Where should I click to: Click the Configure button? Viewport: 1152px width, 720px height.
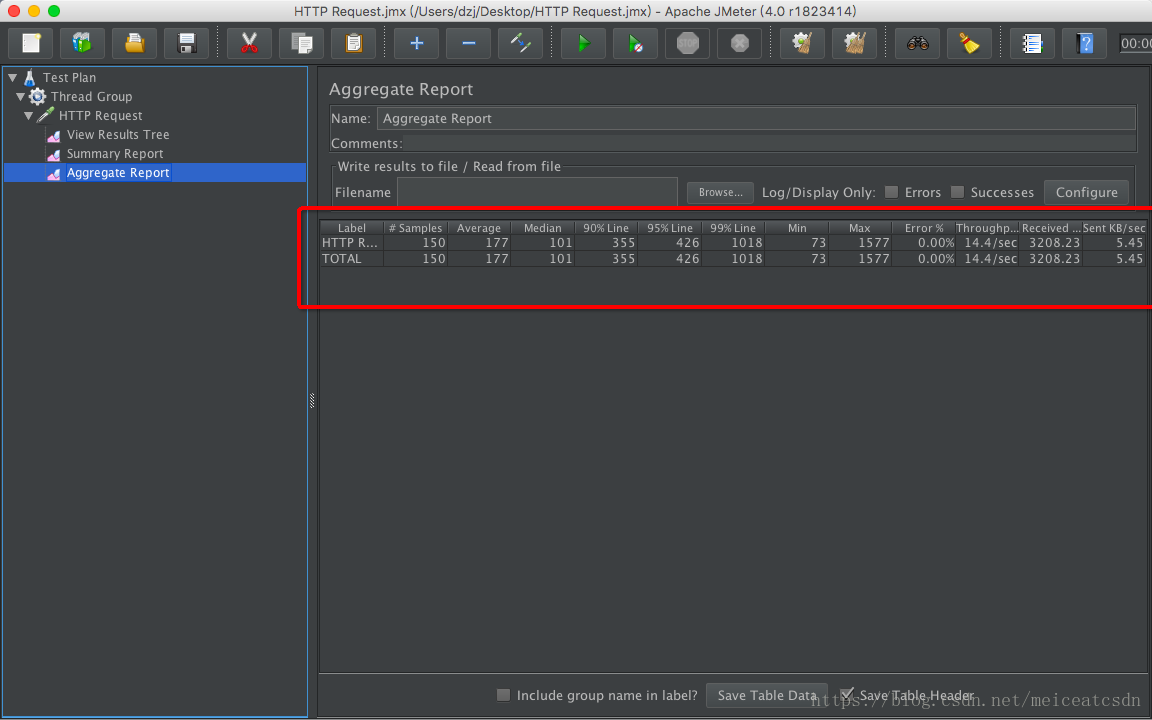1087,192
